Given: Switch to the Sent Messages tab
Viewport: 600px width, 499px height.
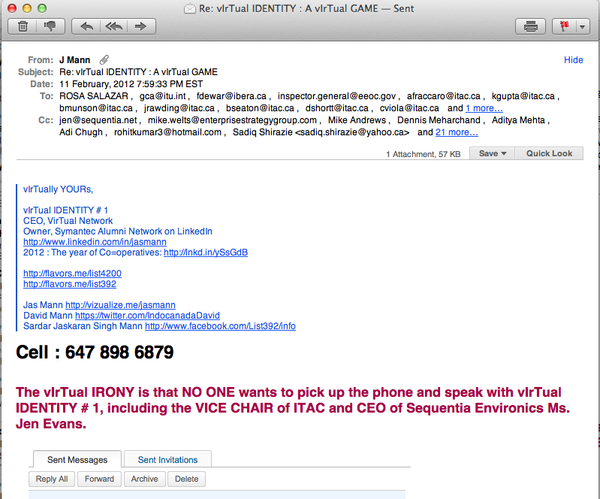Looking at the screenshot, I should point(77,460).
